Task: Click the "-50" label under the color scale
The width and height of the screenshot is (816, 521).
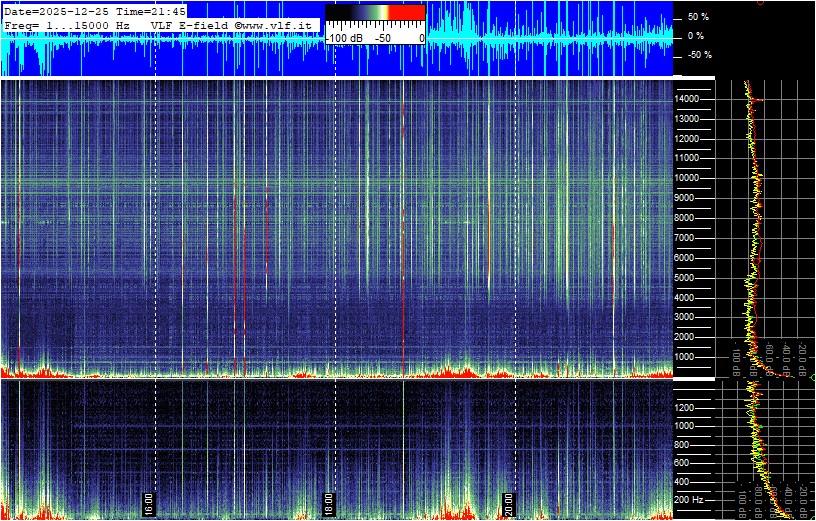Action: tap(385, 39)
